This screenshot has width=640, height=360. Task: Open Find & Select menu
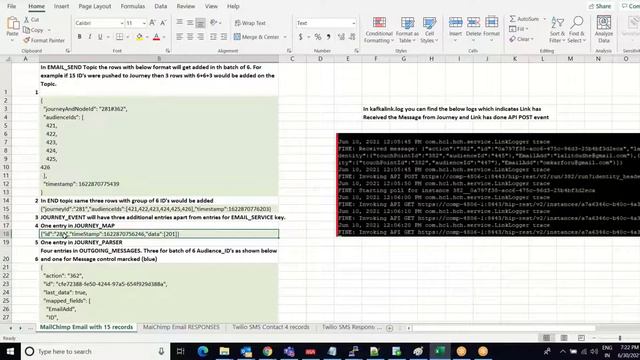576,29
